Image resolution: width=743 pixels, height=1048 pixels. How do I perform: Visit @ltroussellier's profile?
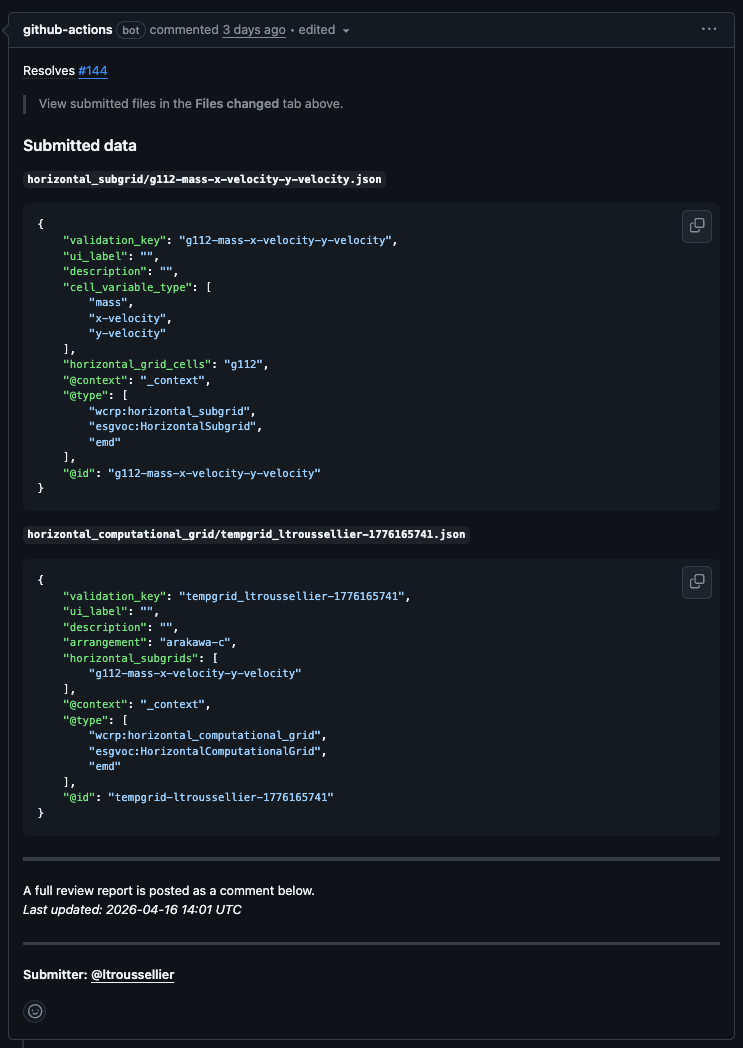(x=132, y=975)
